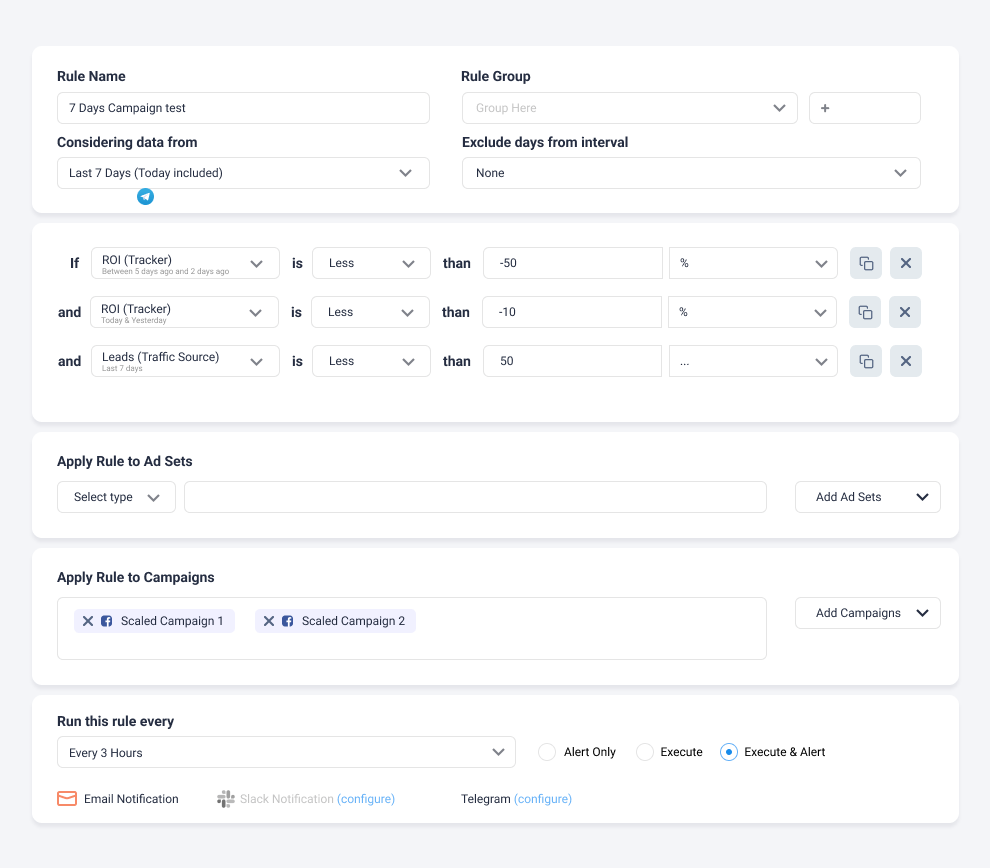Remove Scaled Campaign 1 tag
Viewport: 990px width, 868px height.
[x=88, y=621]
